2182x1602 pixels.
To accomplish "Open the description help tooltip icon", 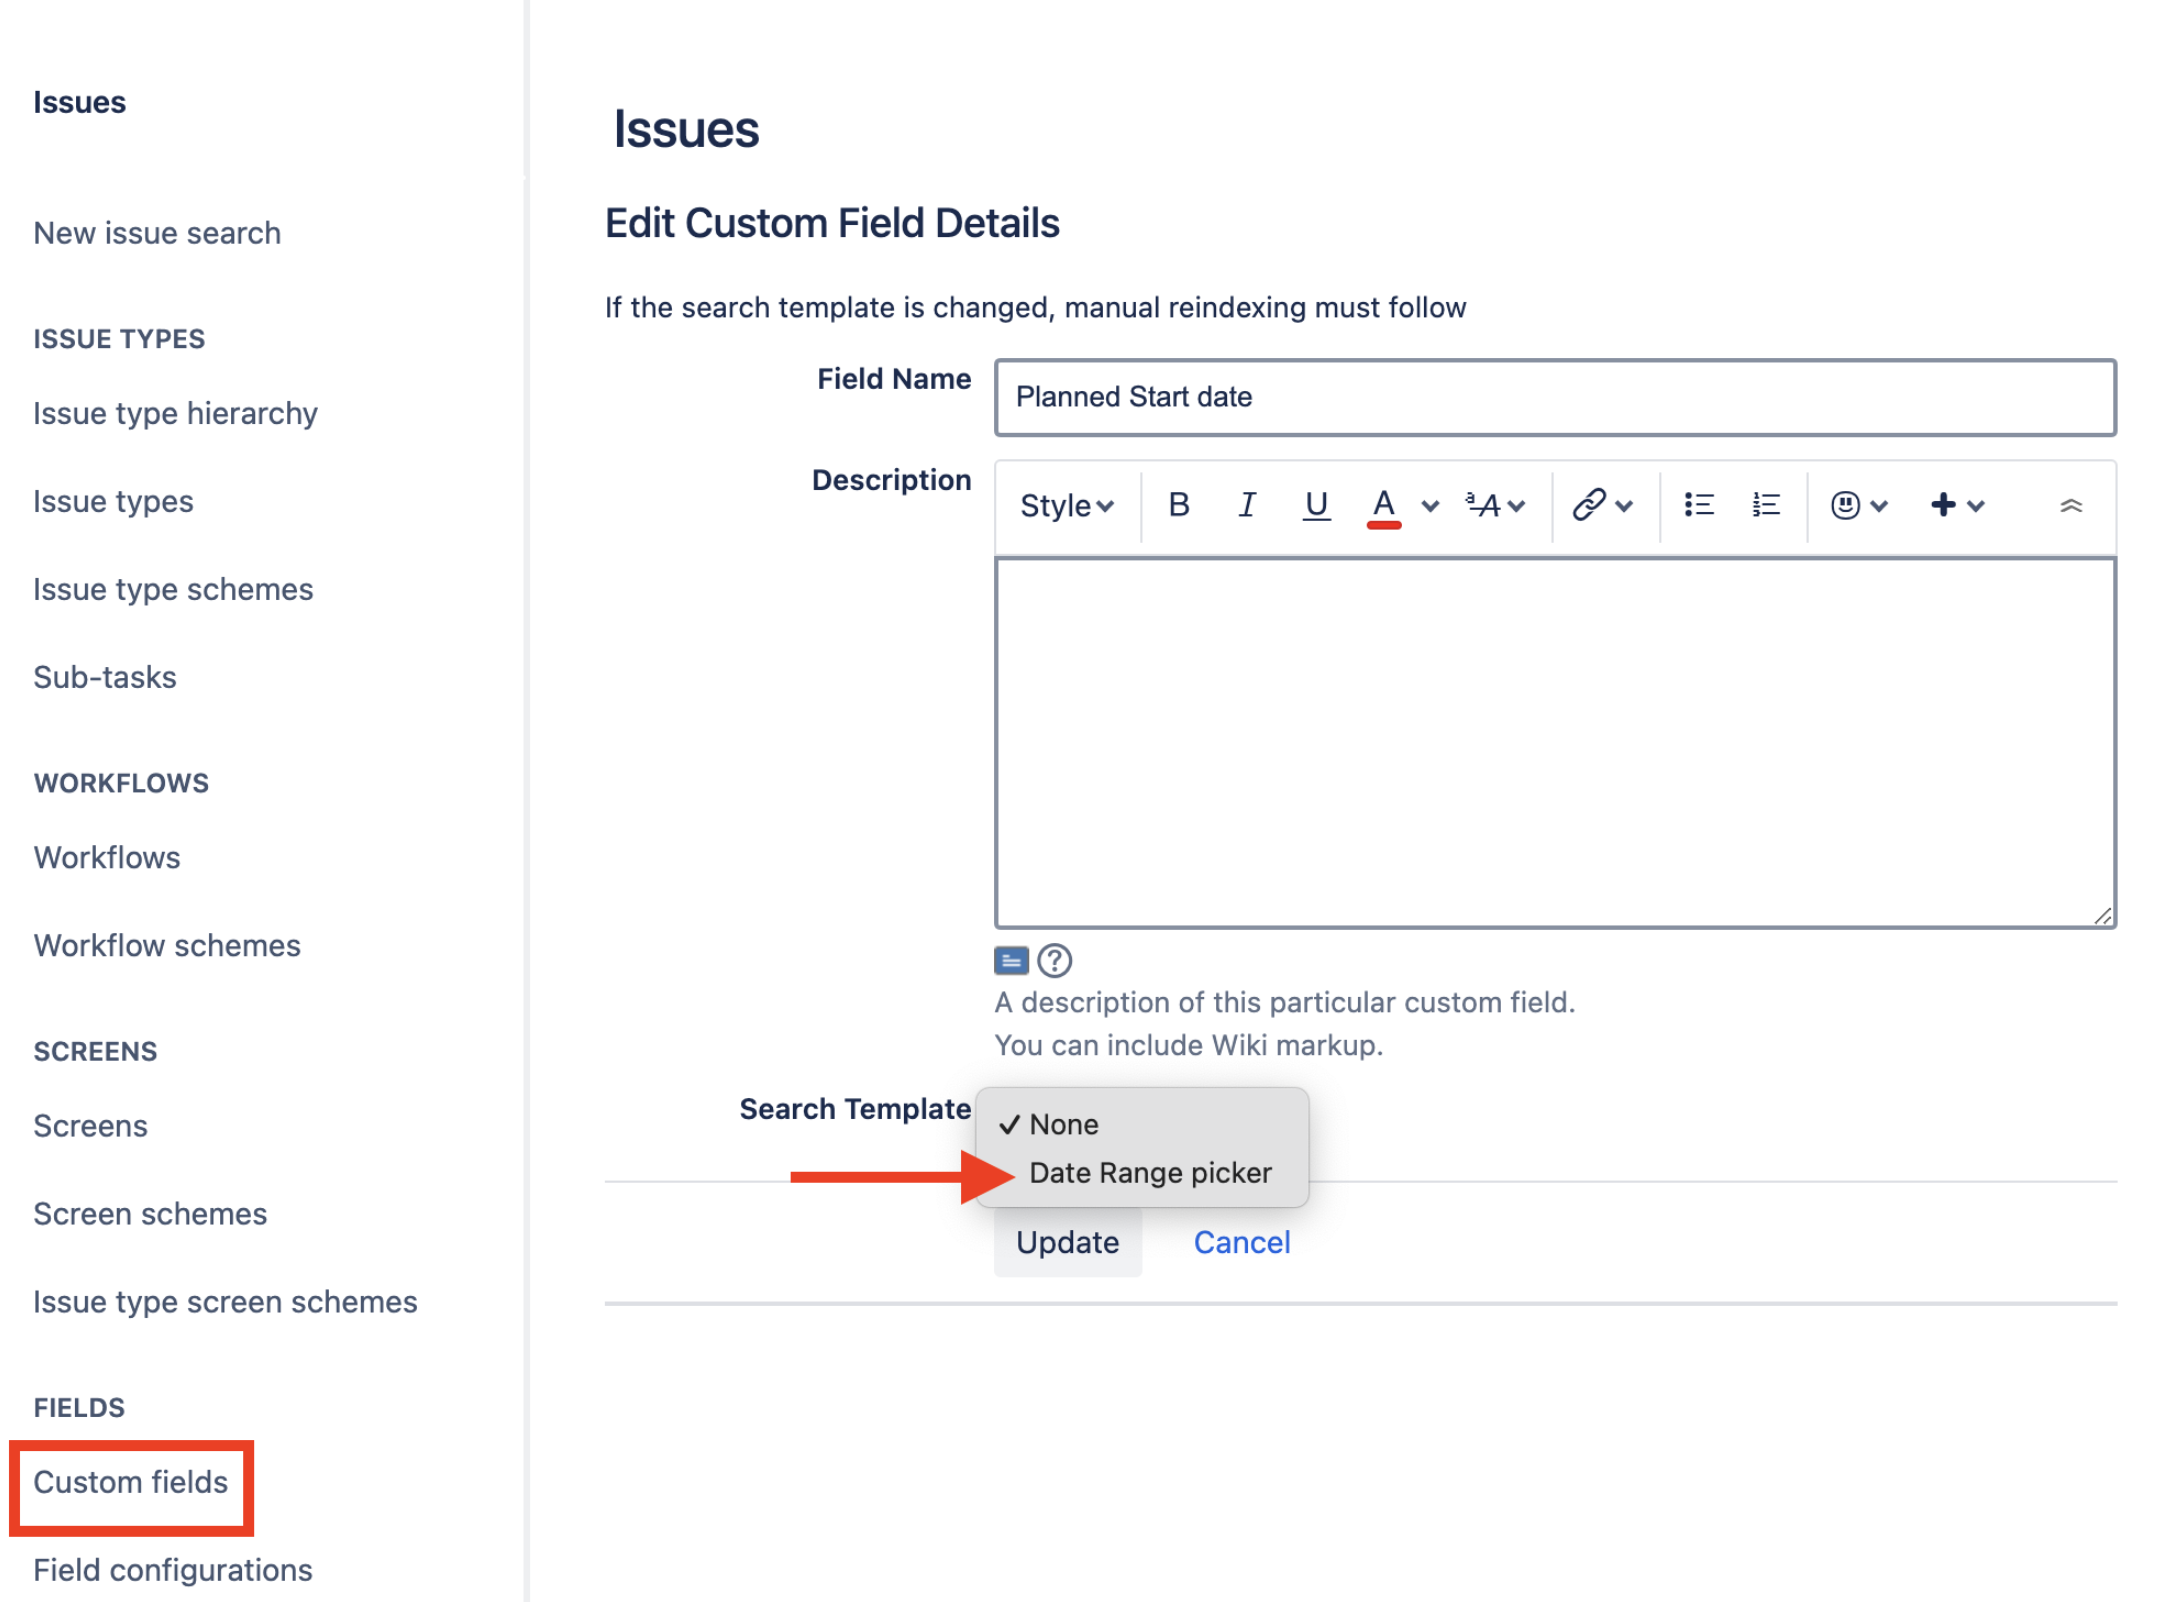I will (1052, 960).
